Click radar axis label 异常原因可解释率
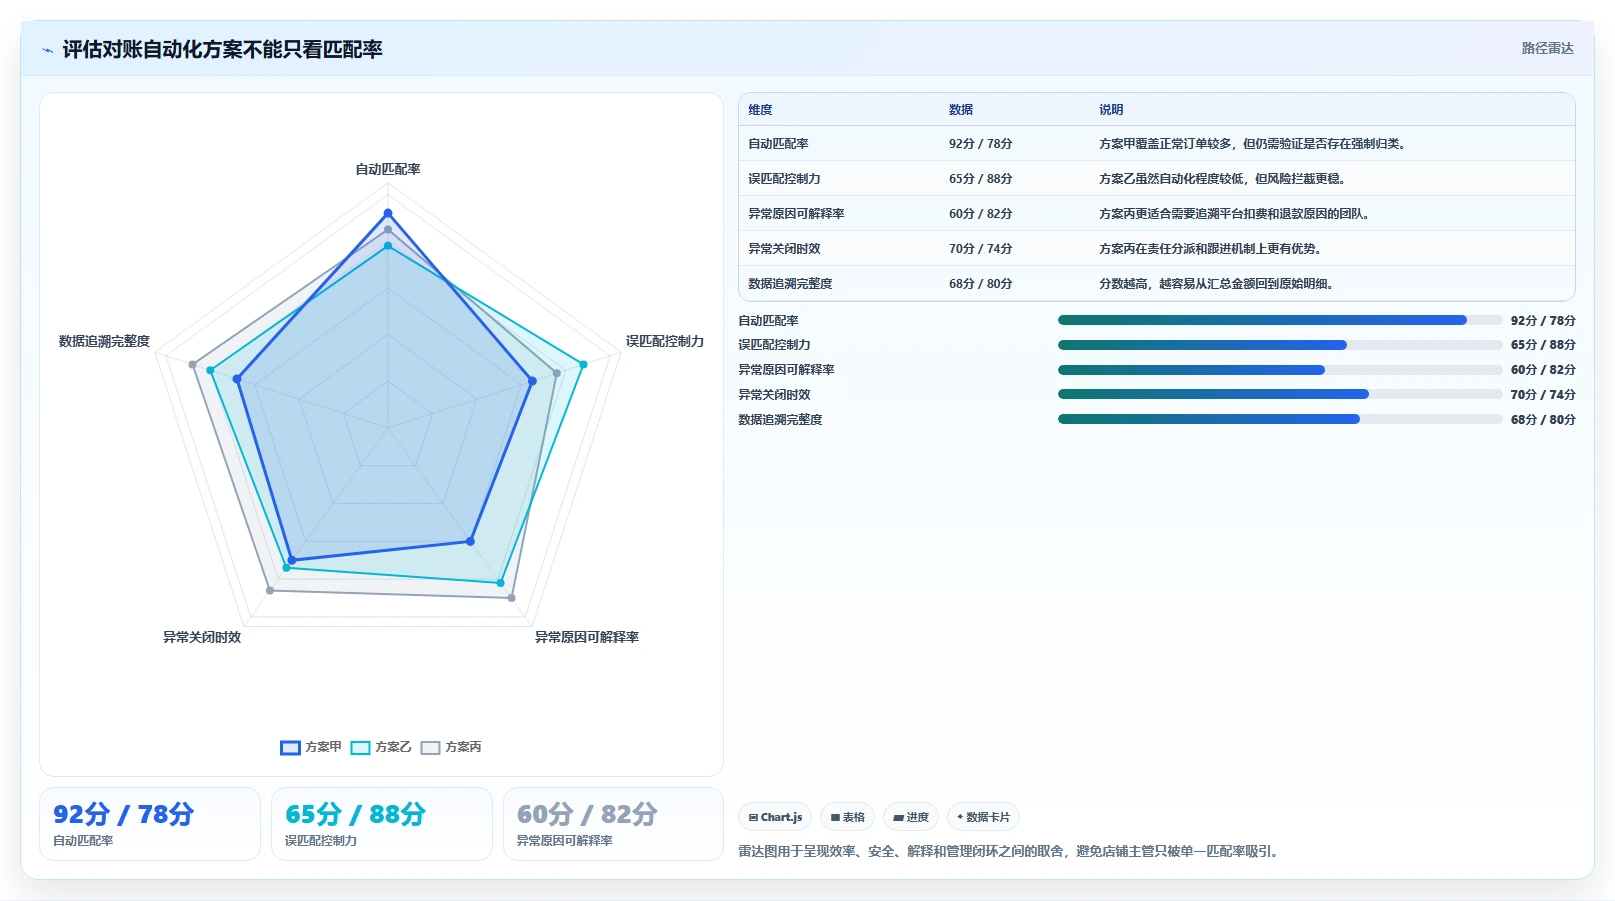Image resolution: width=1615 pixels, height=901 pixels. 587,637
